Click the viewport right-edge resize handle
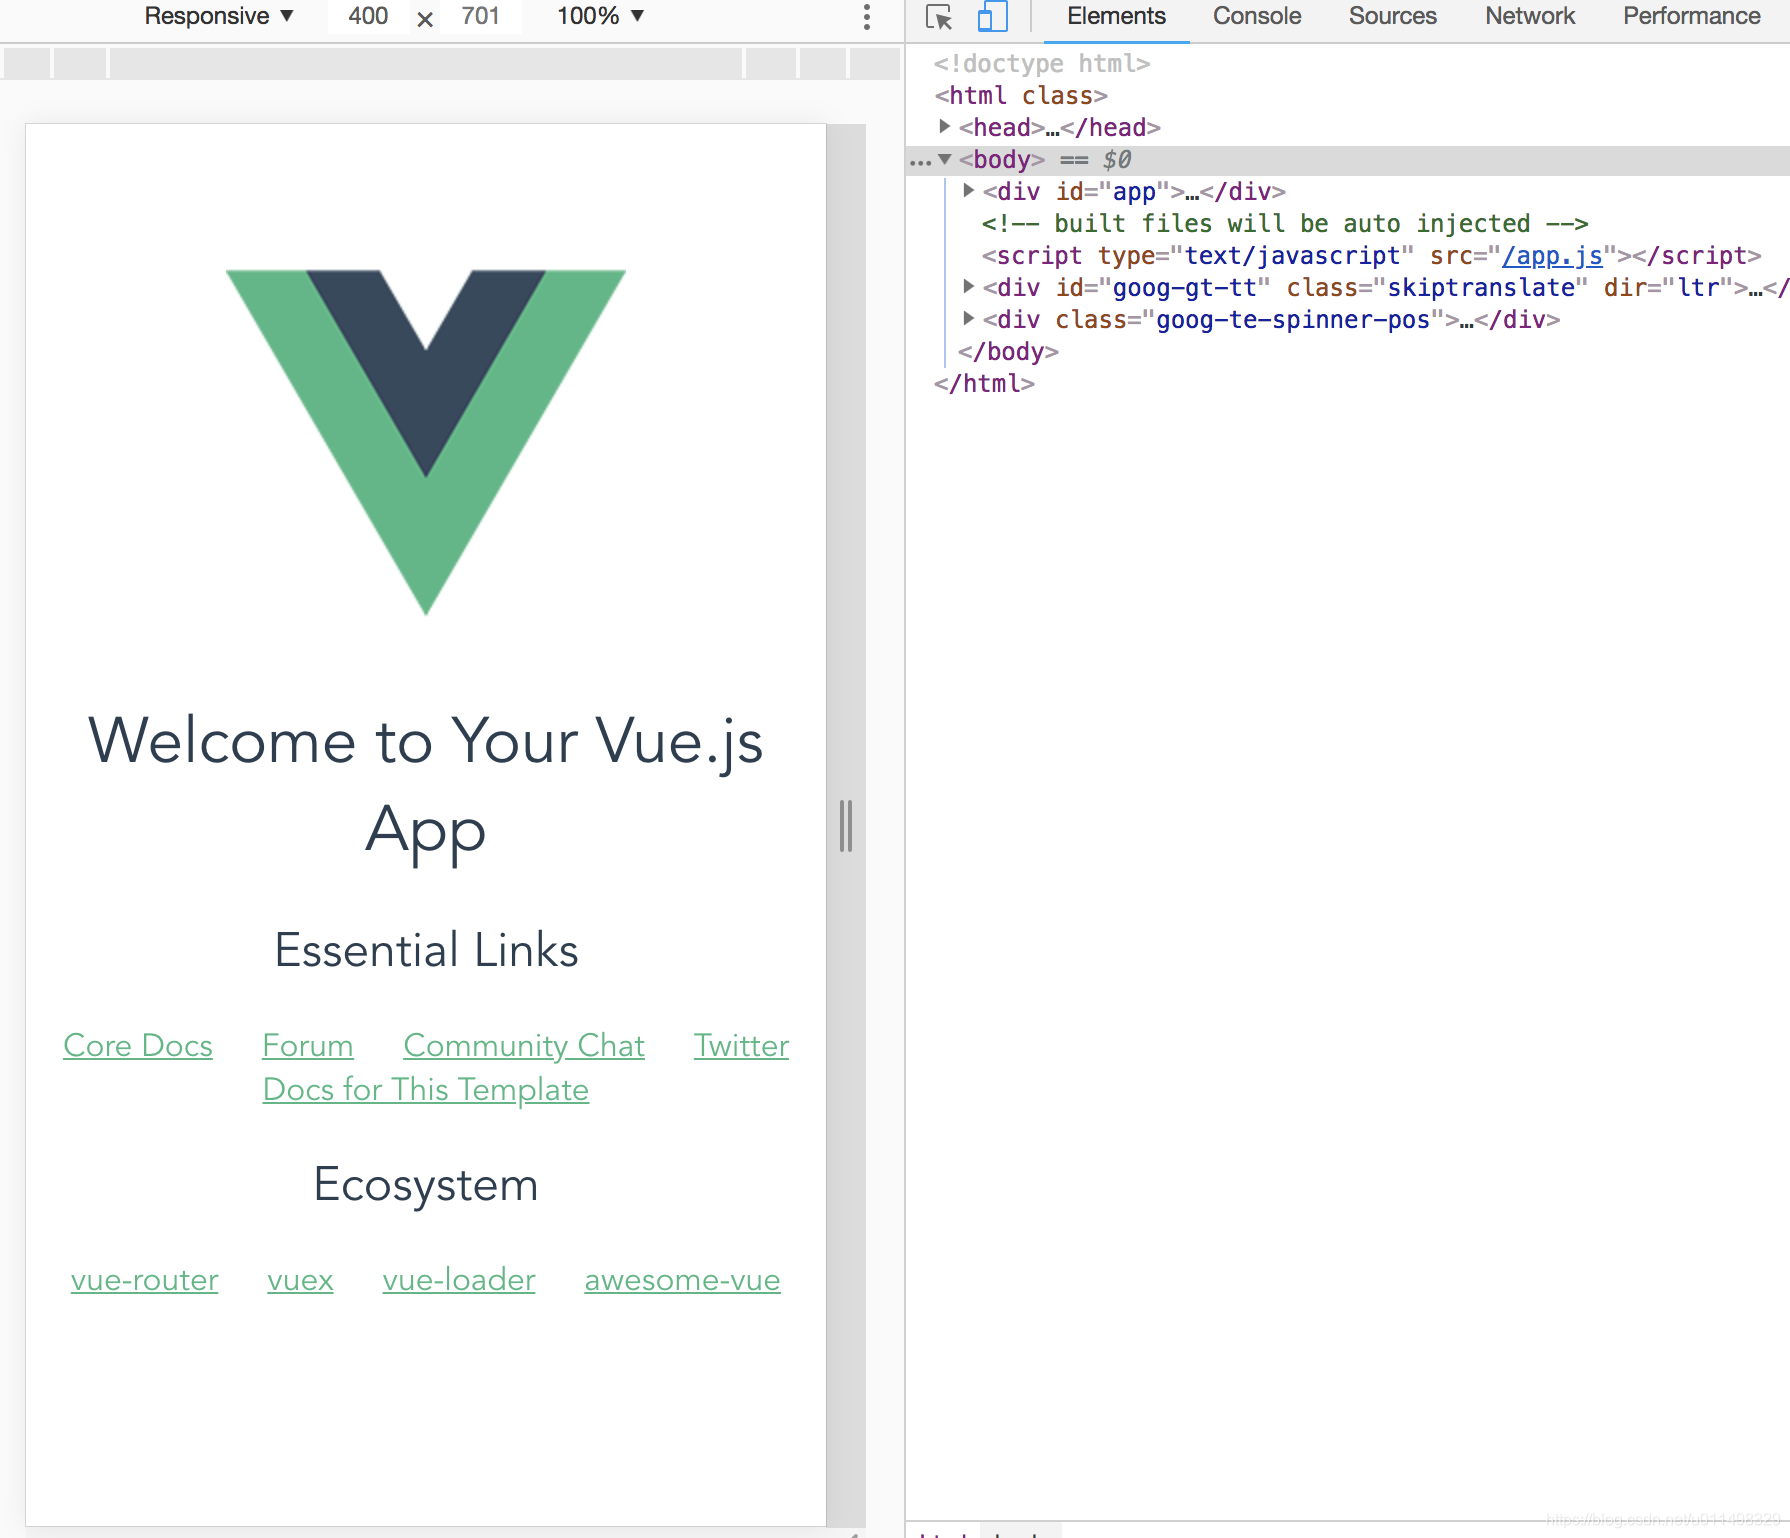1790x1538 pixels. coord(846,825)
